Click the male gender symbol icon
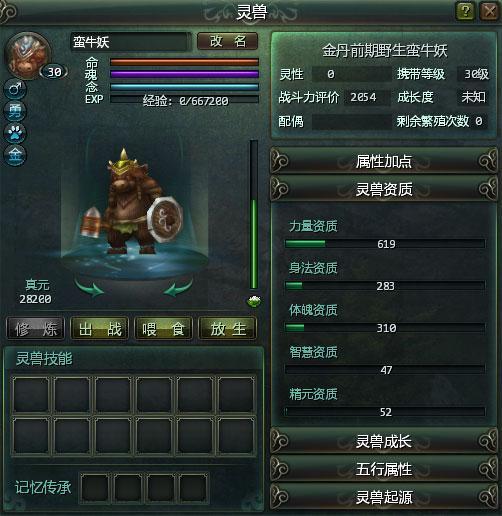Image resolution: width=502 pixels, height=516 pixels. tap(15, 89)
